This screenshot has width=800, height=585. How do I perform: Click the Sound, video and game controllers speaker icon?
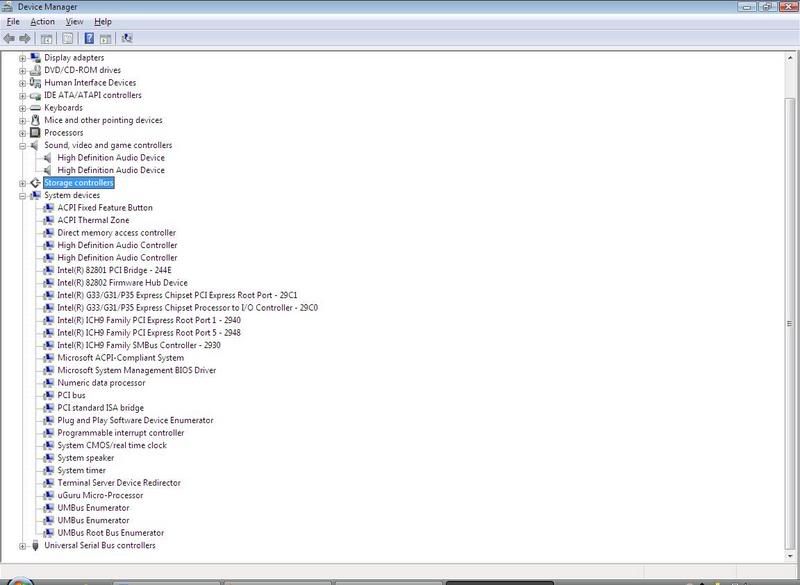coord(35,145)
